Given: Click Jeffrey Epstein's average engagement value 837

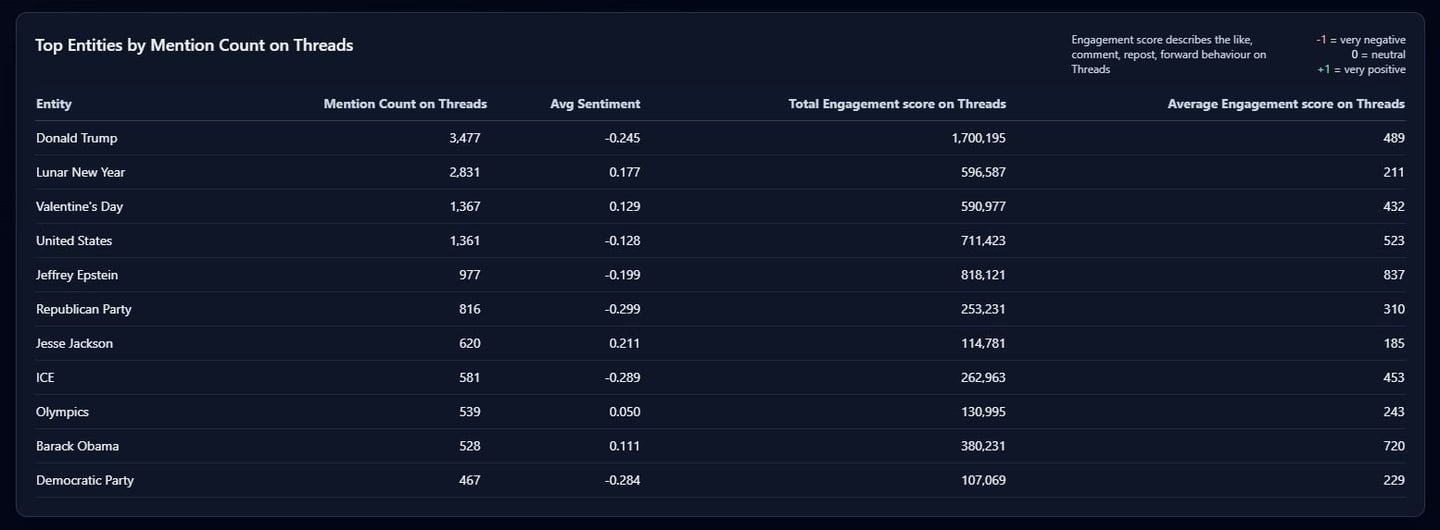Looking at the screenshot, I should (1393, 275).
